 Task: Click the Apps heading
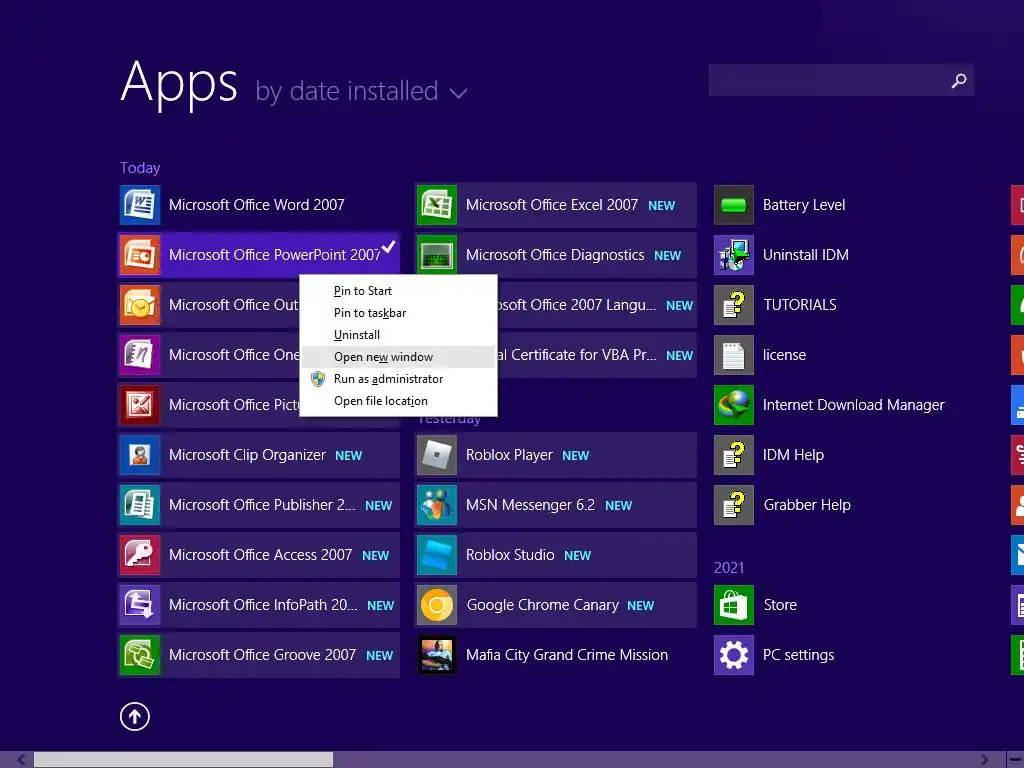(179, 83)
